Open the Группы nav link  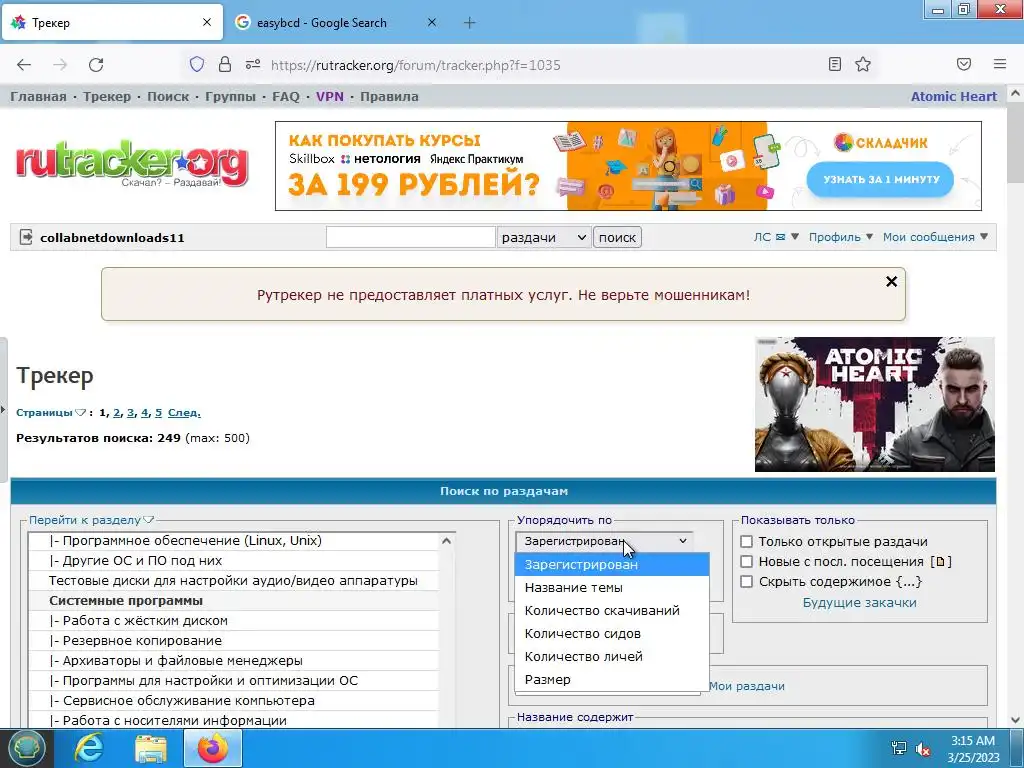[x=231, y=97]
